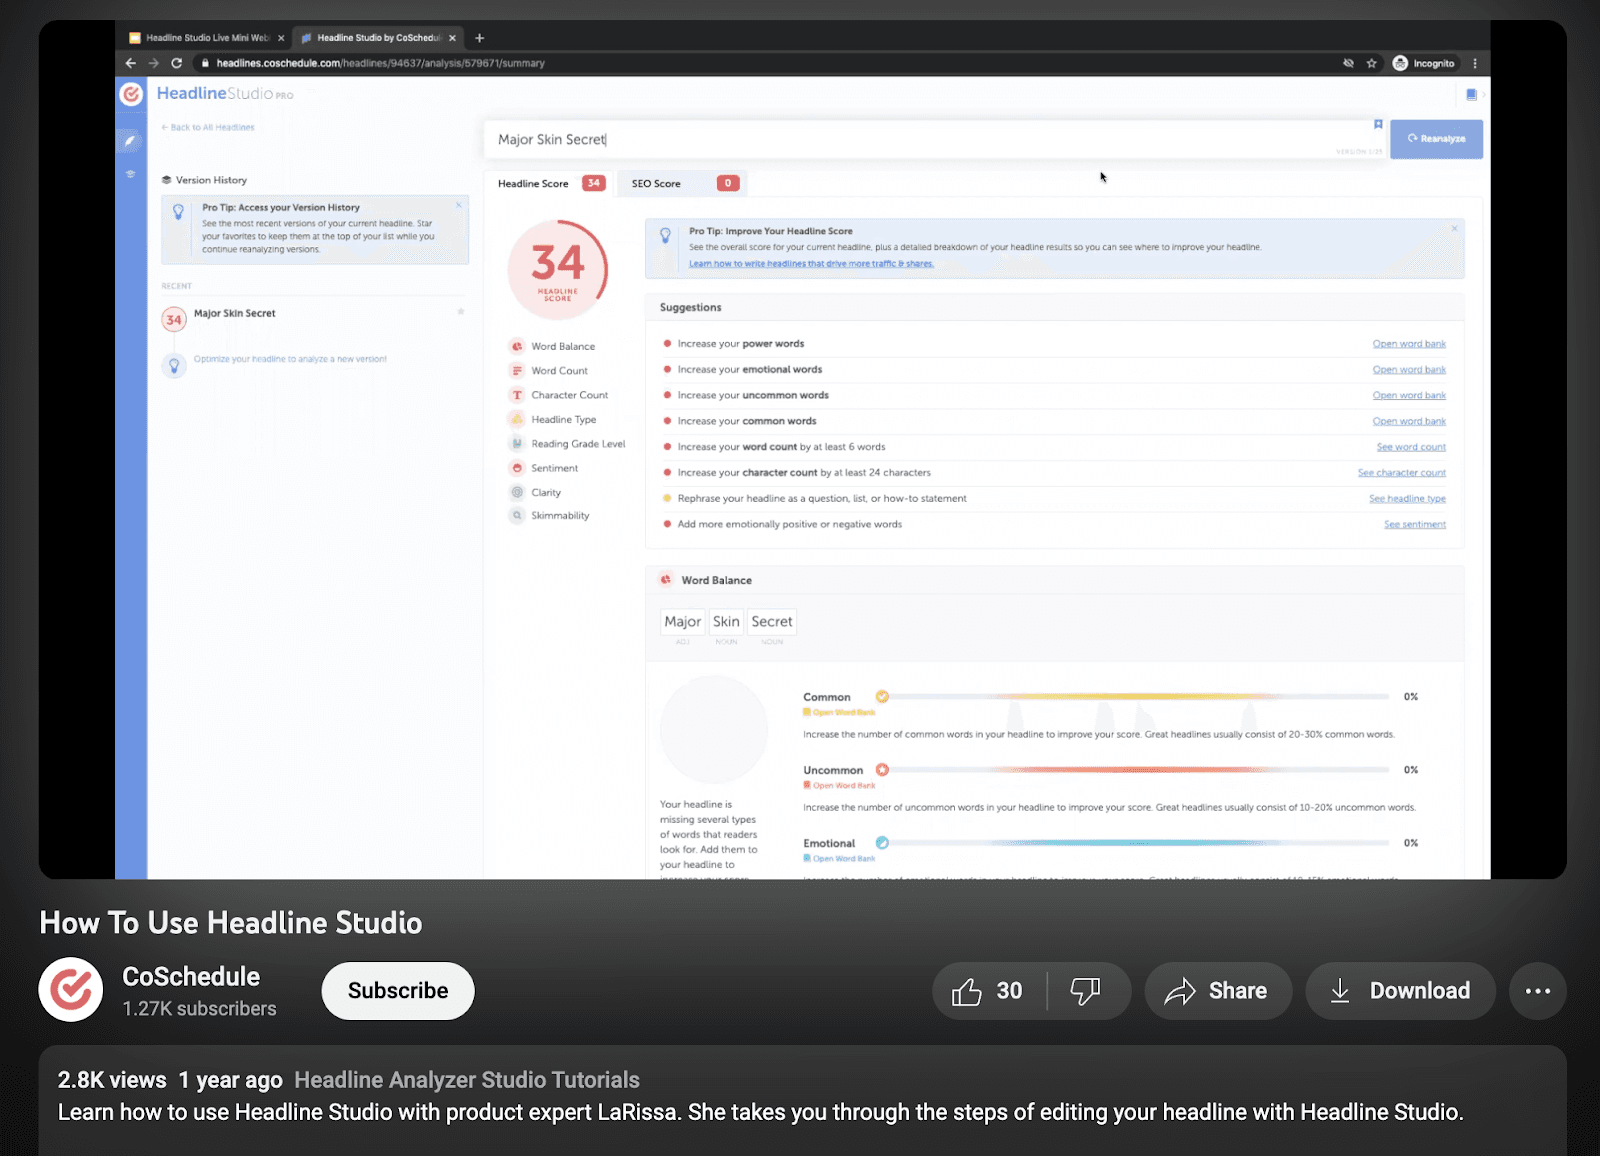Click the 34 headline score circle
The image size is (1600, 1156).
coord(558,269)
